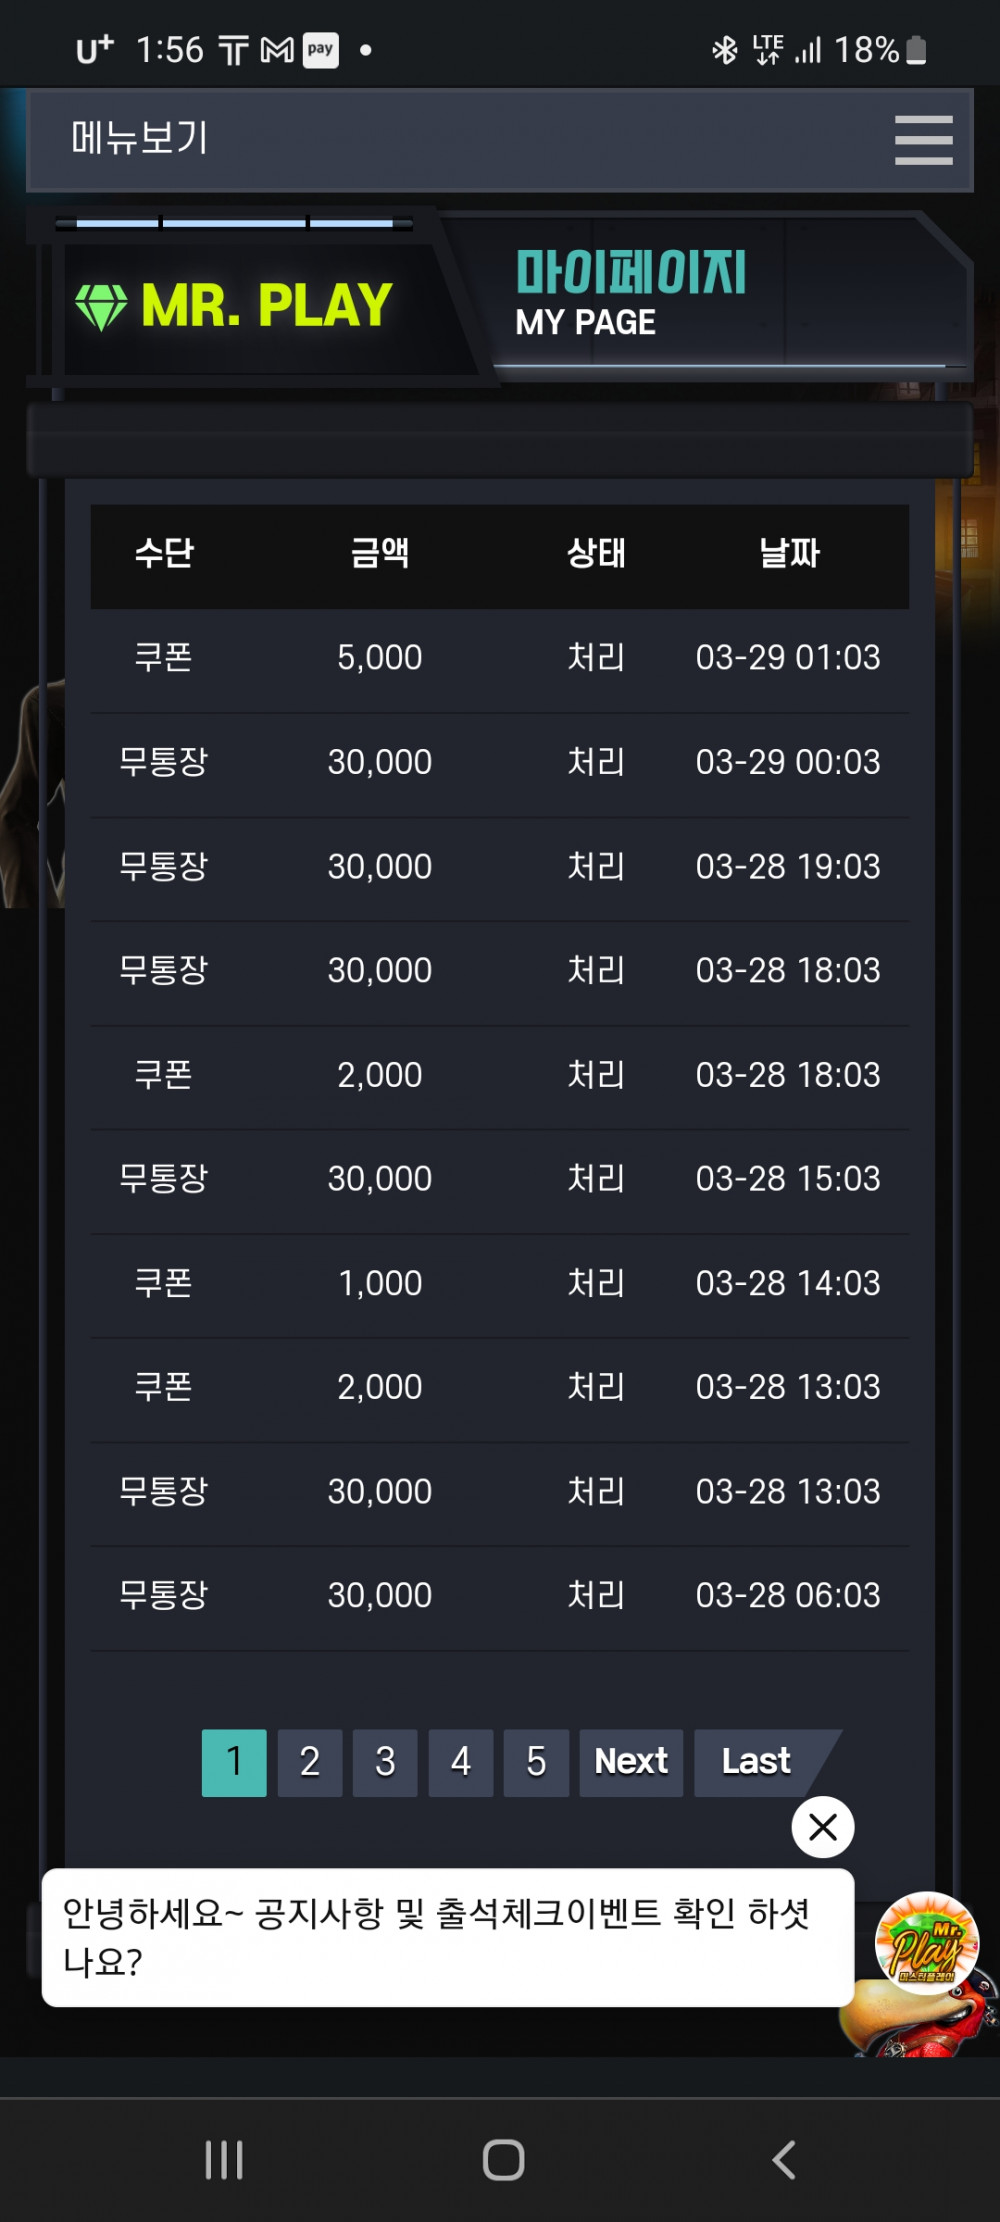The width and height of the screenshot is (1000, 2222).
Task: Tap the Bluetooth status icon
Action: coord(724,49)
